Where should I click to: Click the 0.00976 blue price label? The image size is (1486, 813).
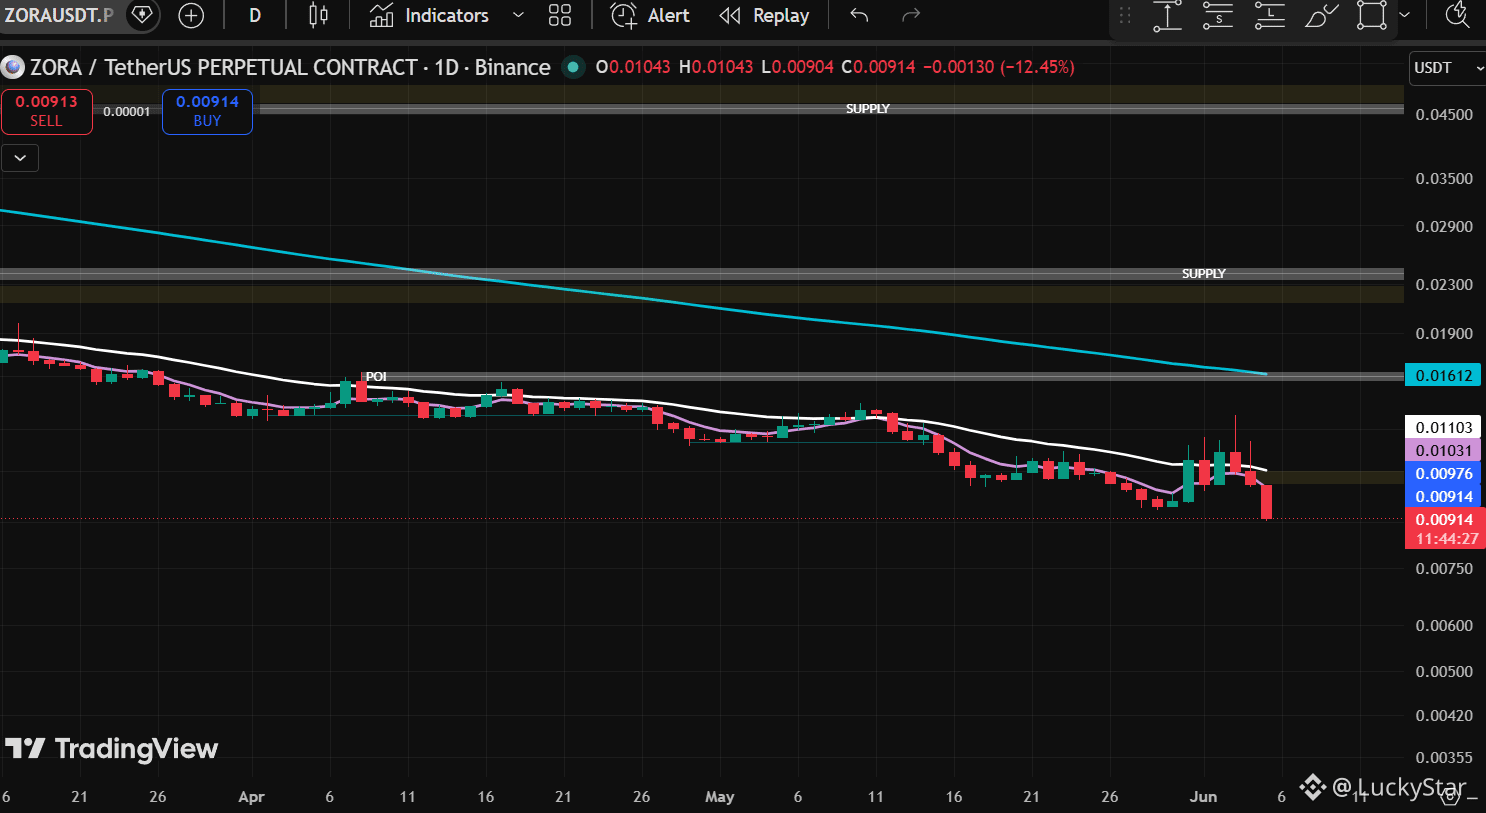[1443, 473]
